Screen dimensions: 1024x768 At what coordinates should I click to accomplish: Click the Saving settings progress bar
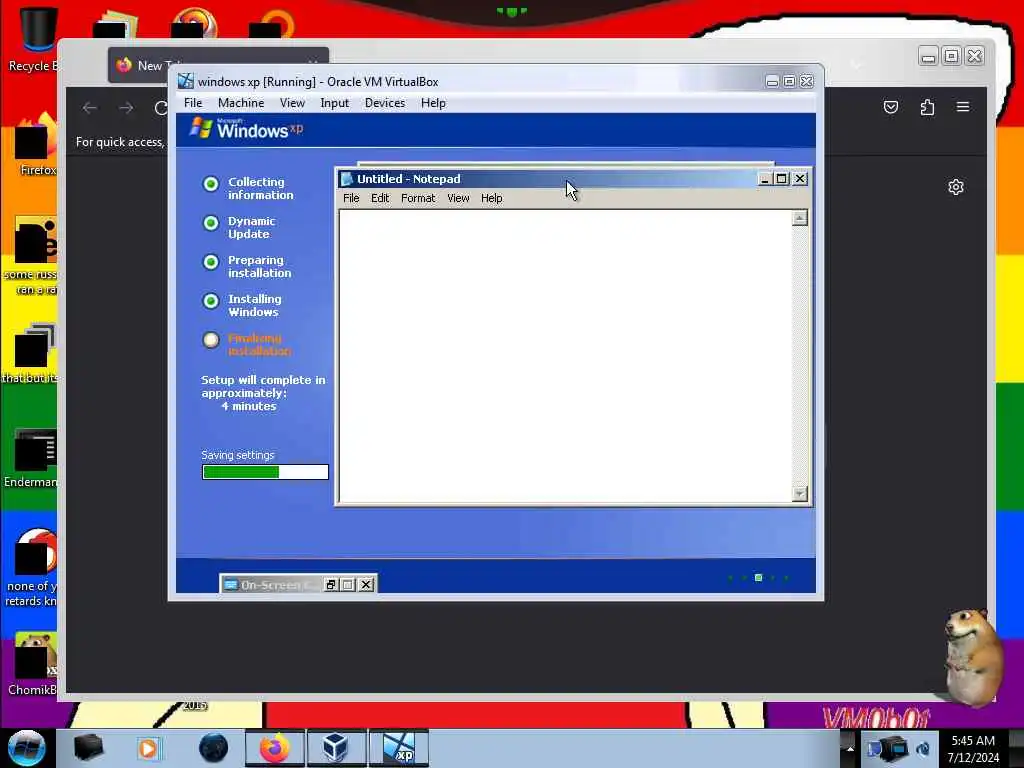(265, 472)
